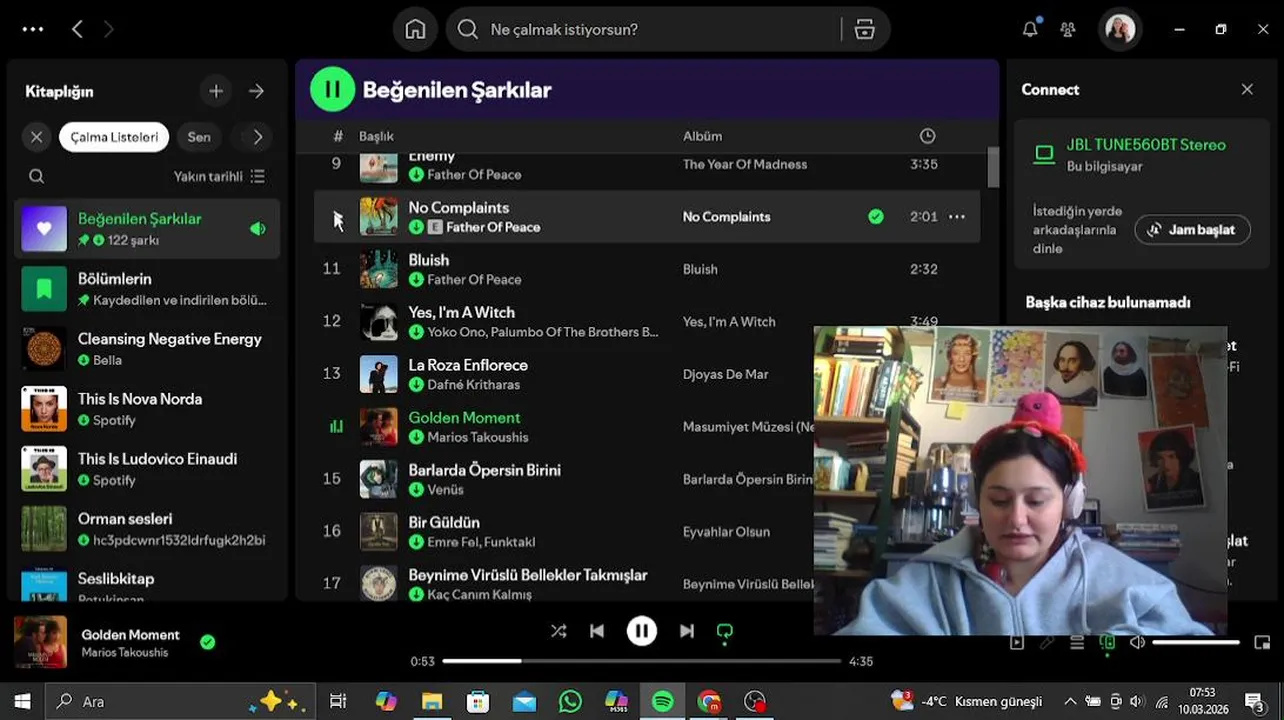Go to Spotify Home

(x=415, y=29)
